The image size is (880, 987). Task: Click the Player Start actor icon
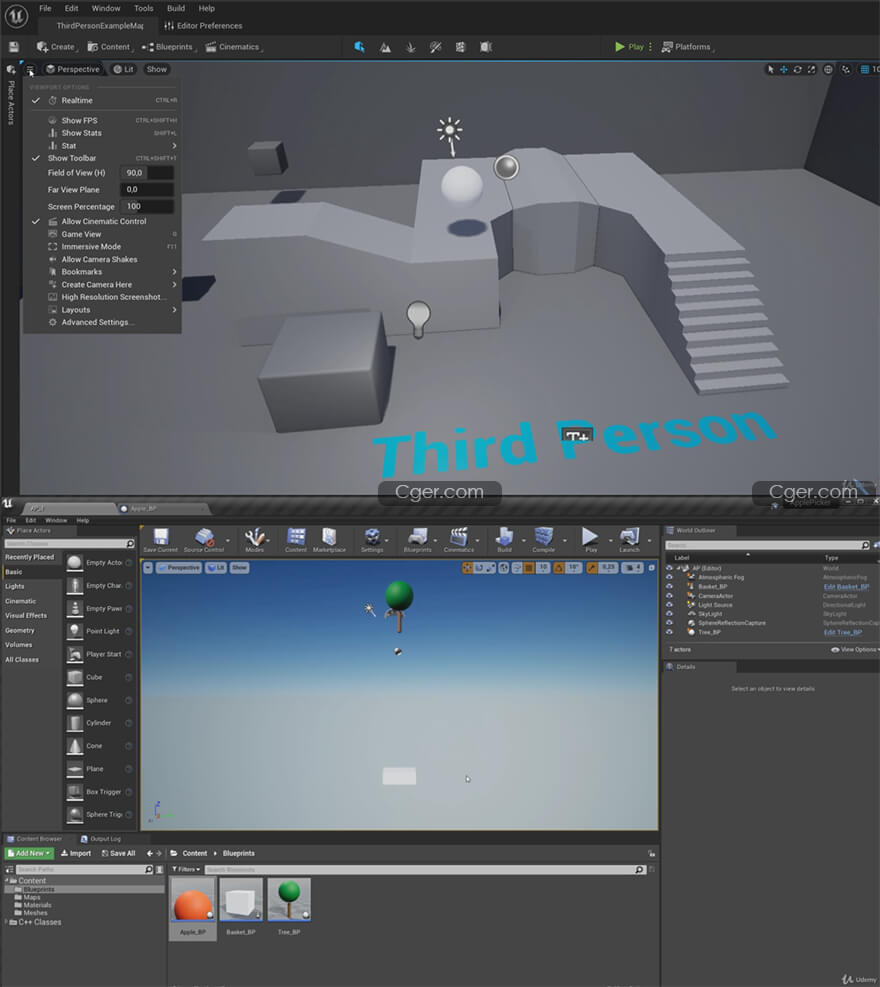75,655
